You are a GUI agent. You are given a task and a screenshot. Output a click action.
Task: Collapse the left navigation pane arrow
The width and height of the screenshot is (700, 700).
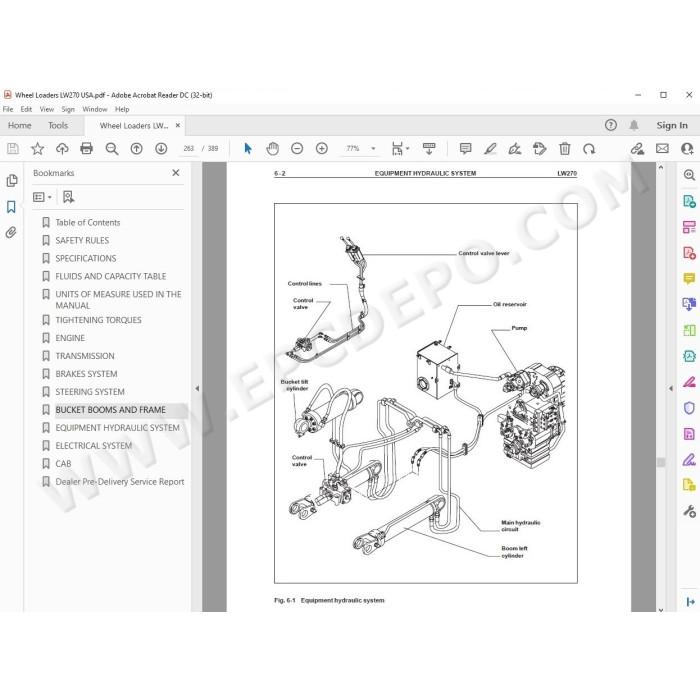(197, 388)
